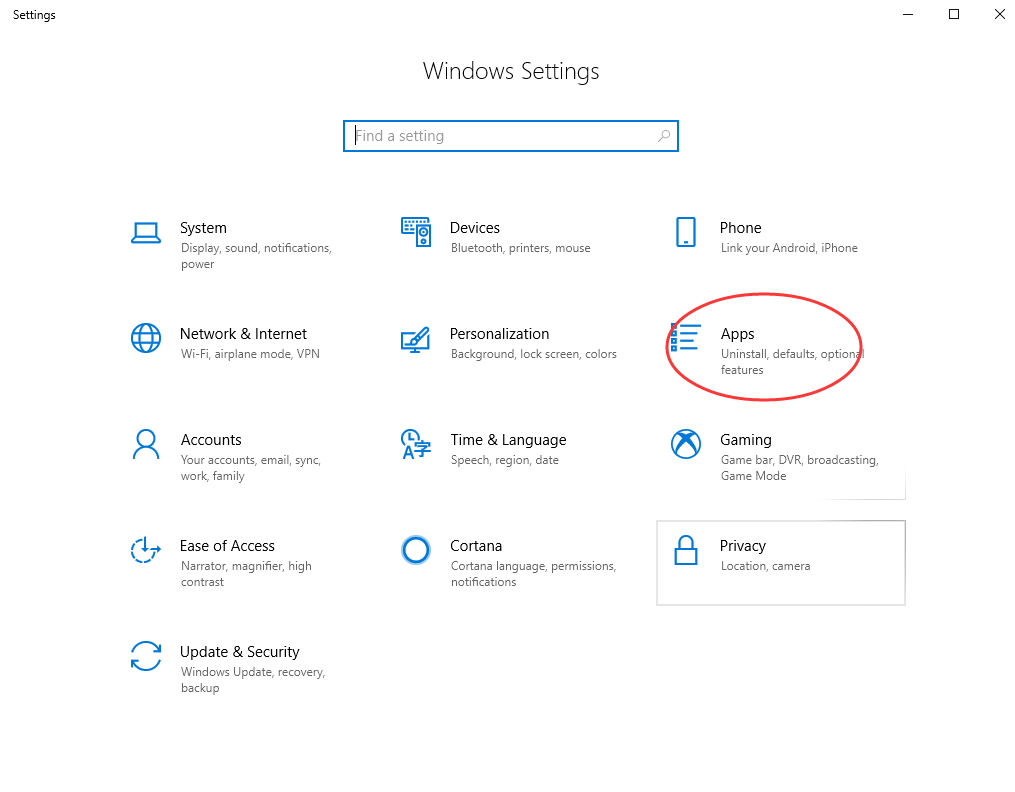Select the Cortana title

click(x=476, y=546)
